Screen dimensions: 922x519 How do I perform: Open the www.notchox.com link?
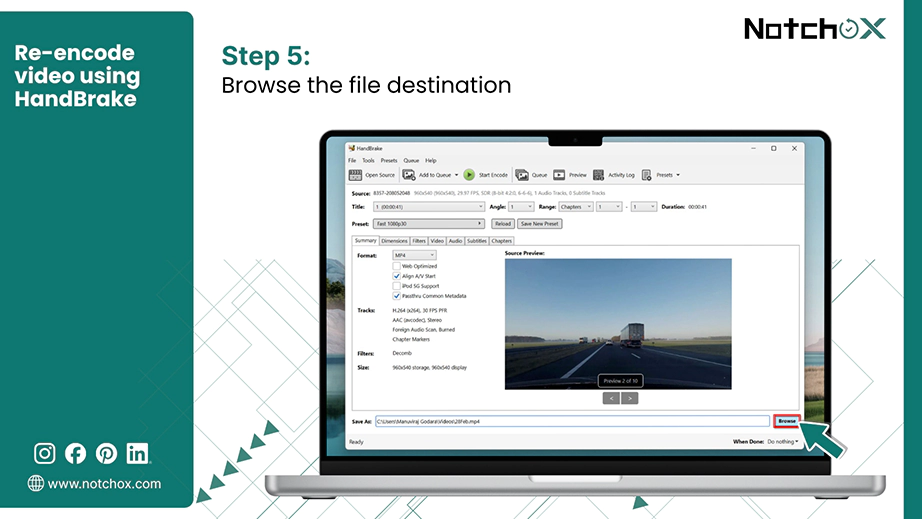pyautogui.click(x=104, y=484)
